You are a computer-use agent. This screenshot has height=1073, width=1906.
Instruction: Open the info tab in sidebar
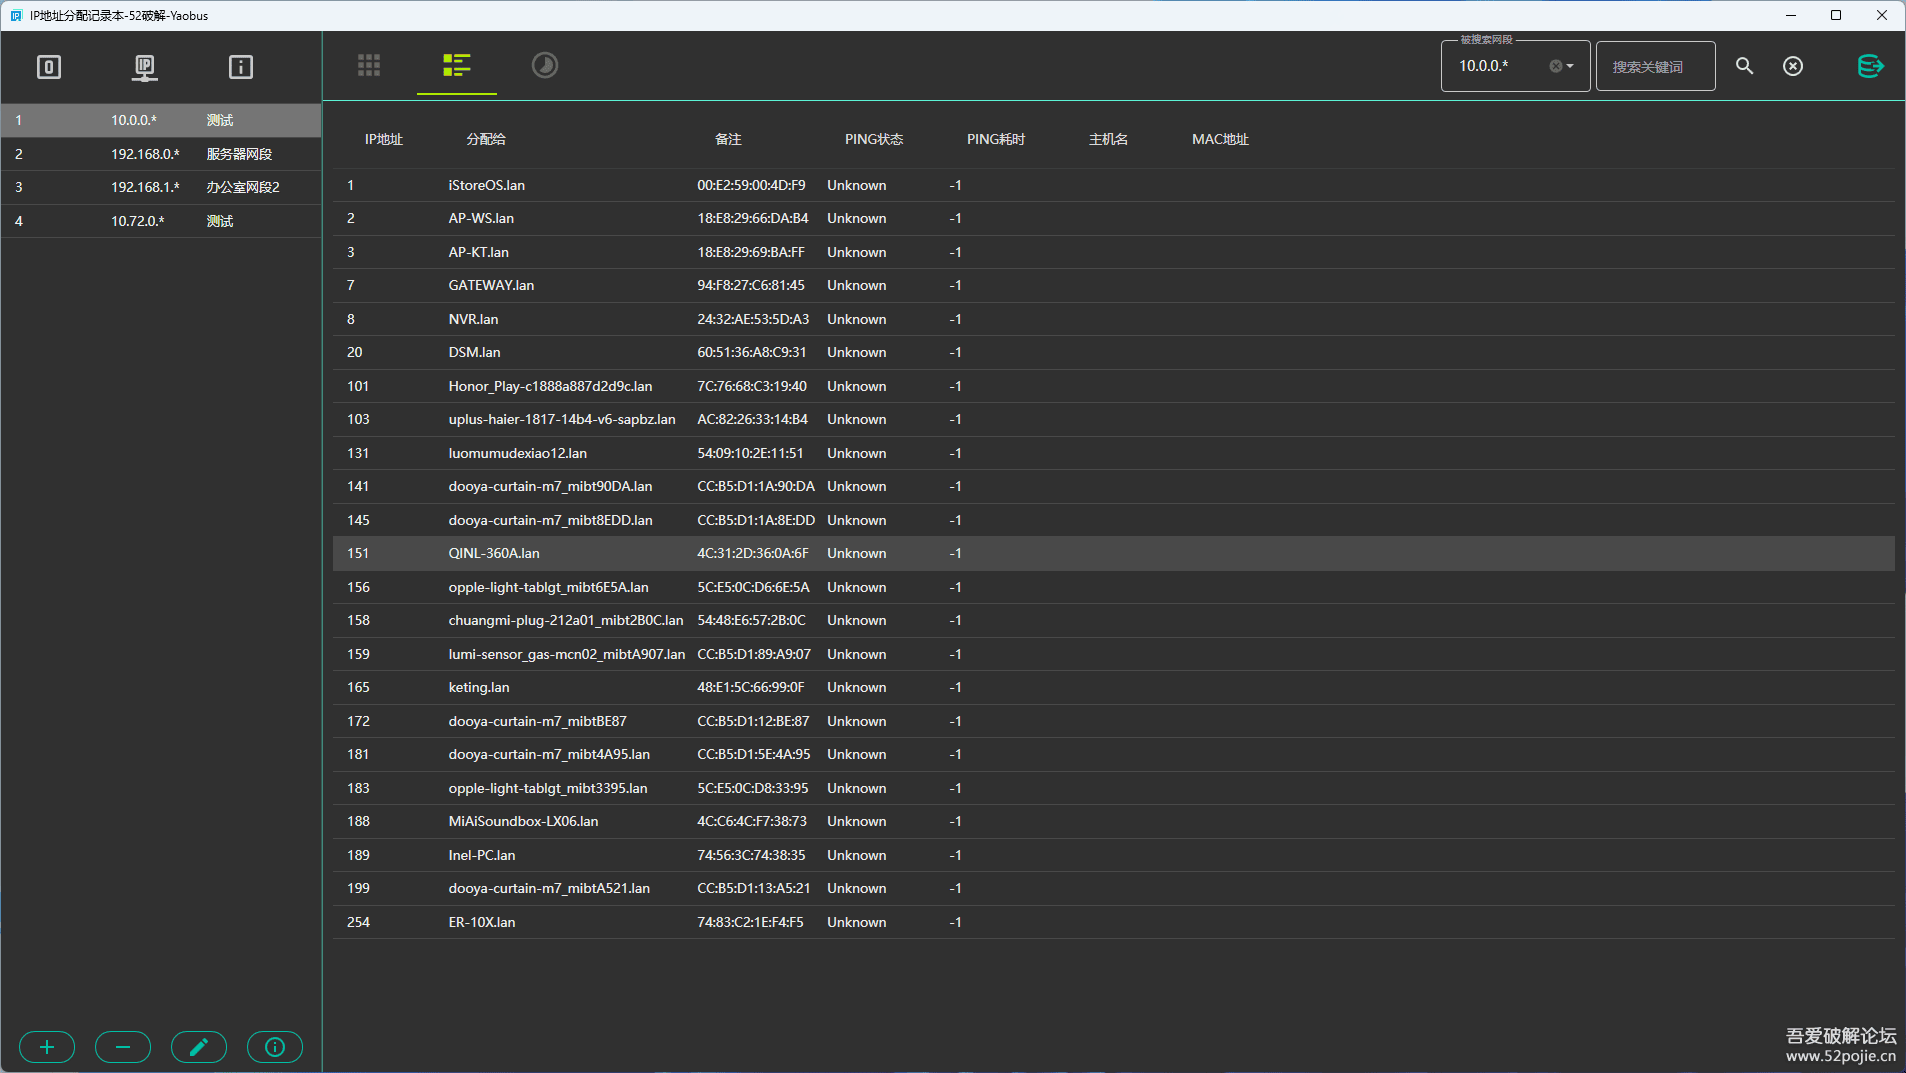point(241,67)
